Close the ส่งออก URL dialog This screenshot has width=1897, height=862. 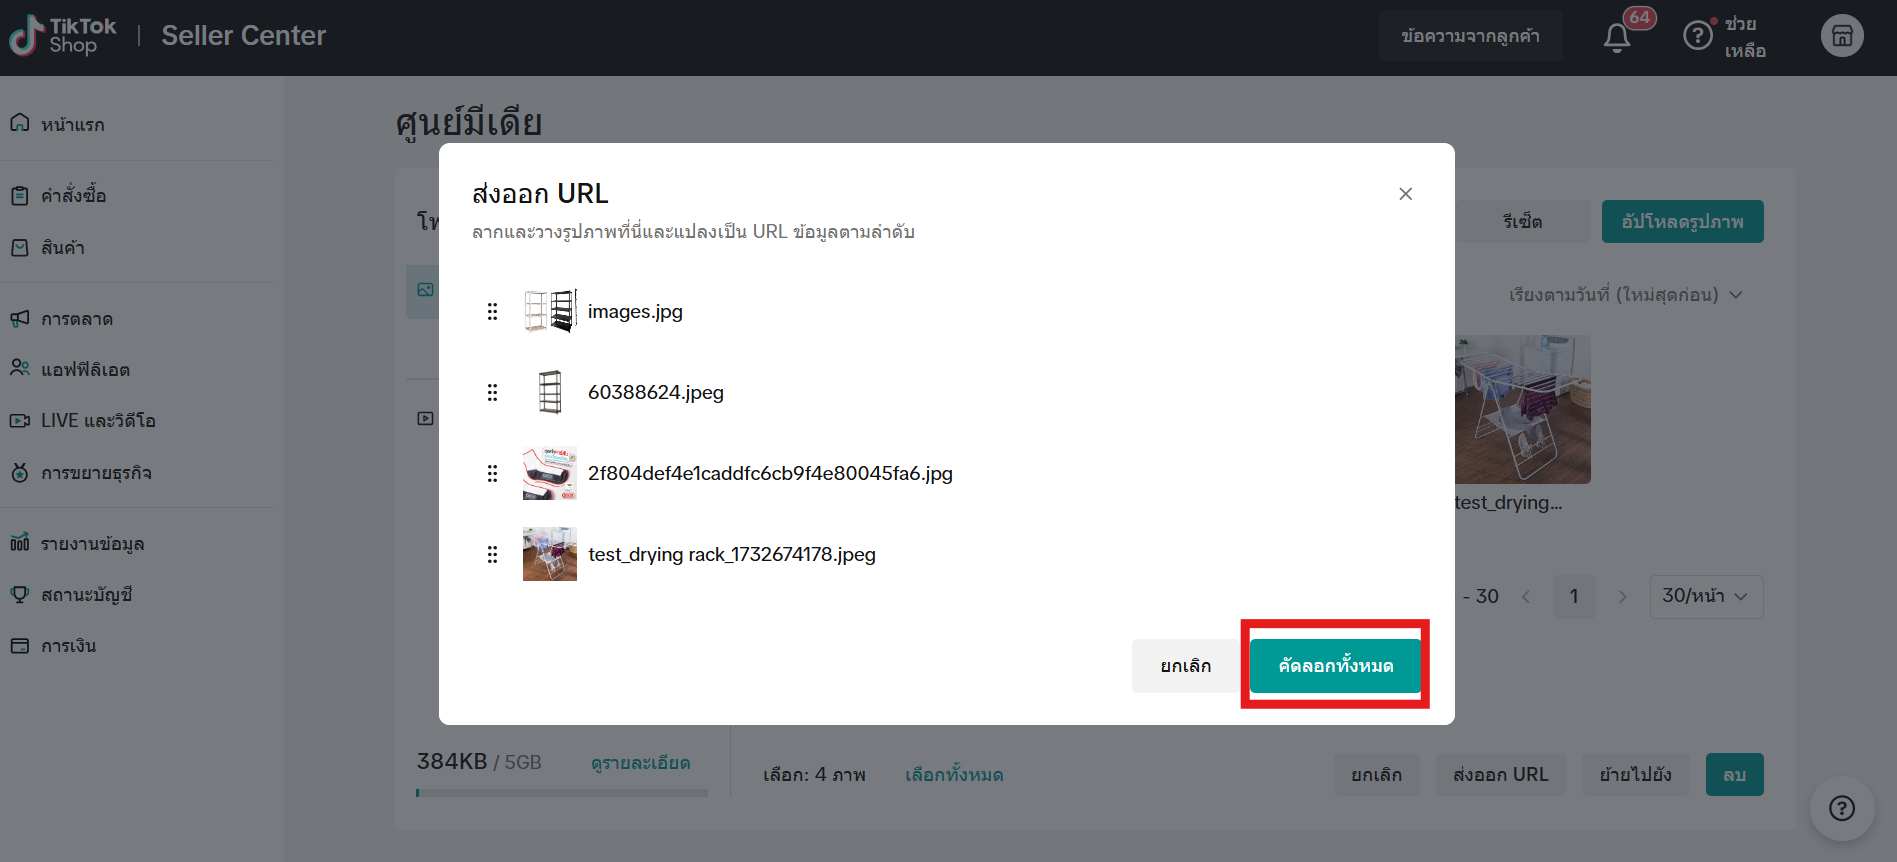1405,194
